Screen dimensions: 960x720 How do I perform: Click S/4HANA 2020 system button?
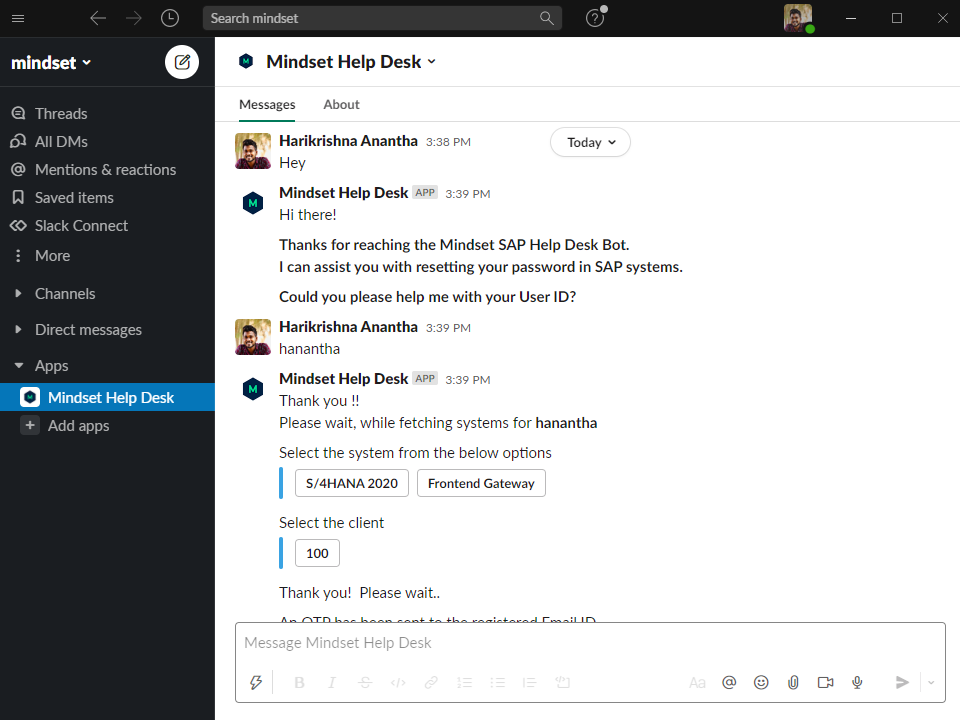click(x=351, y=483)
